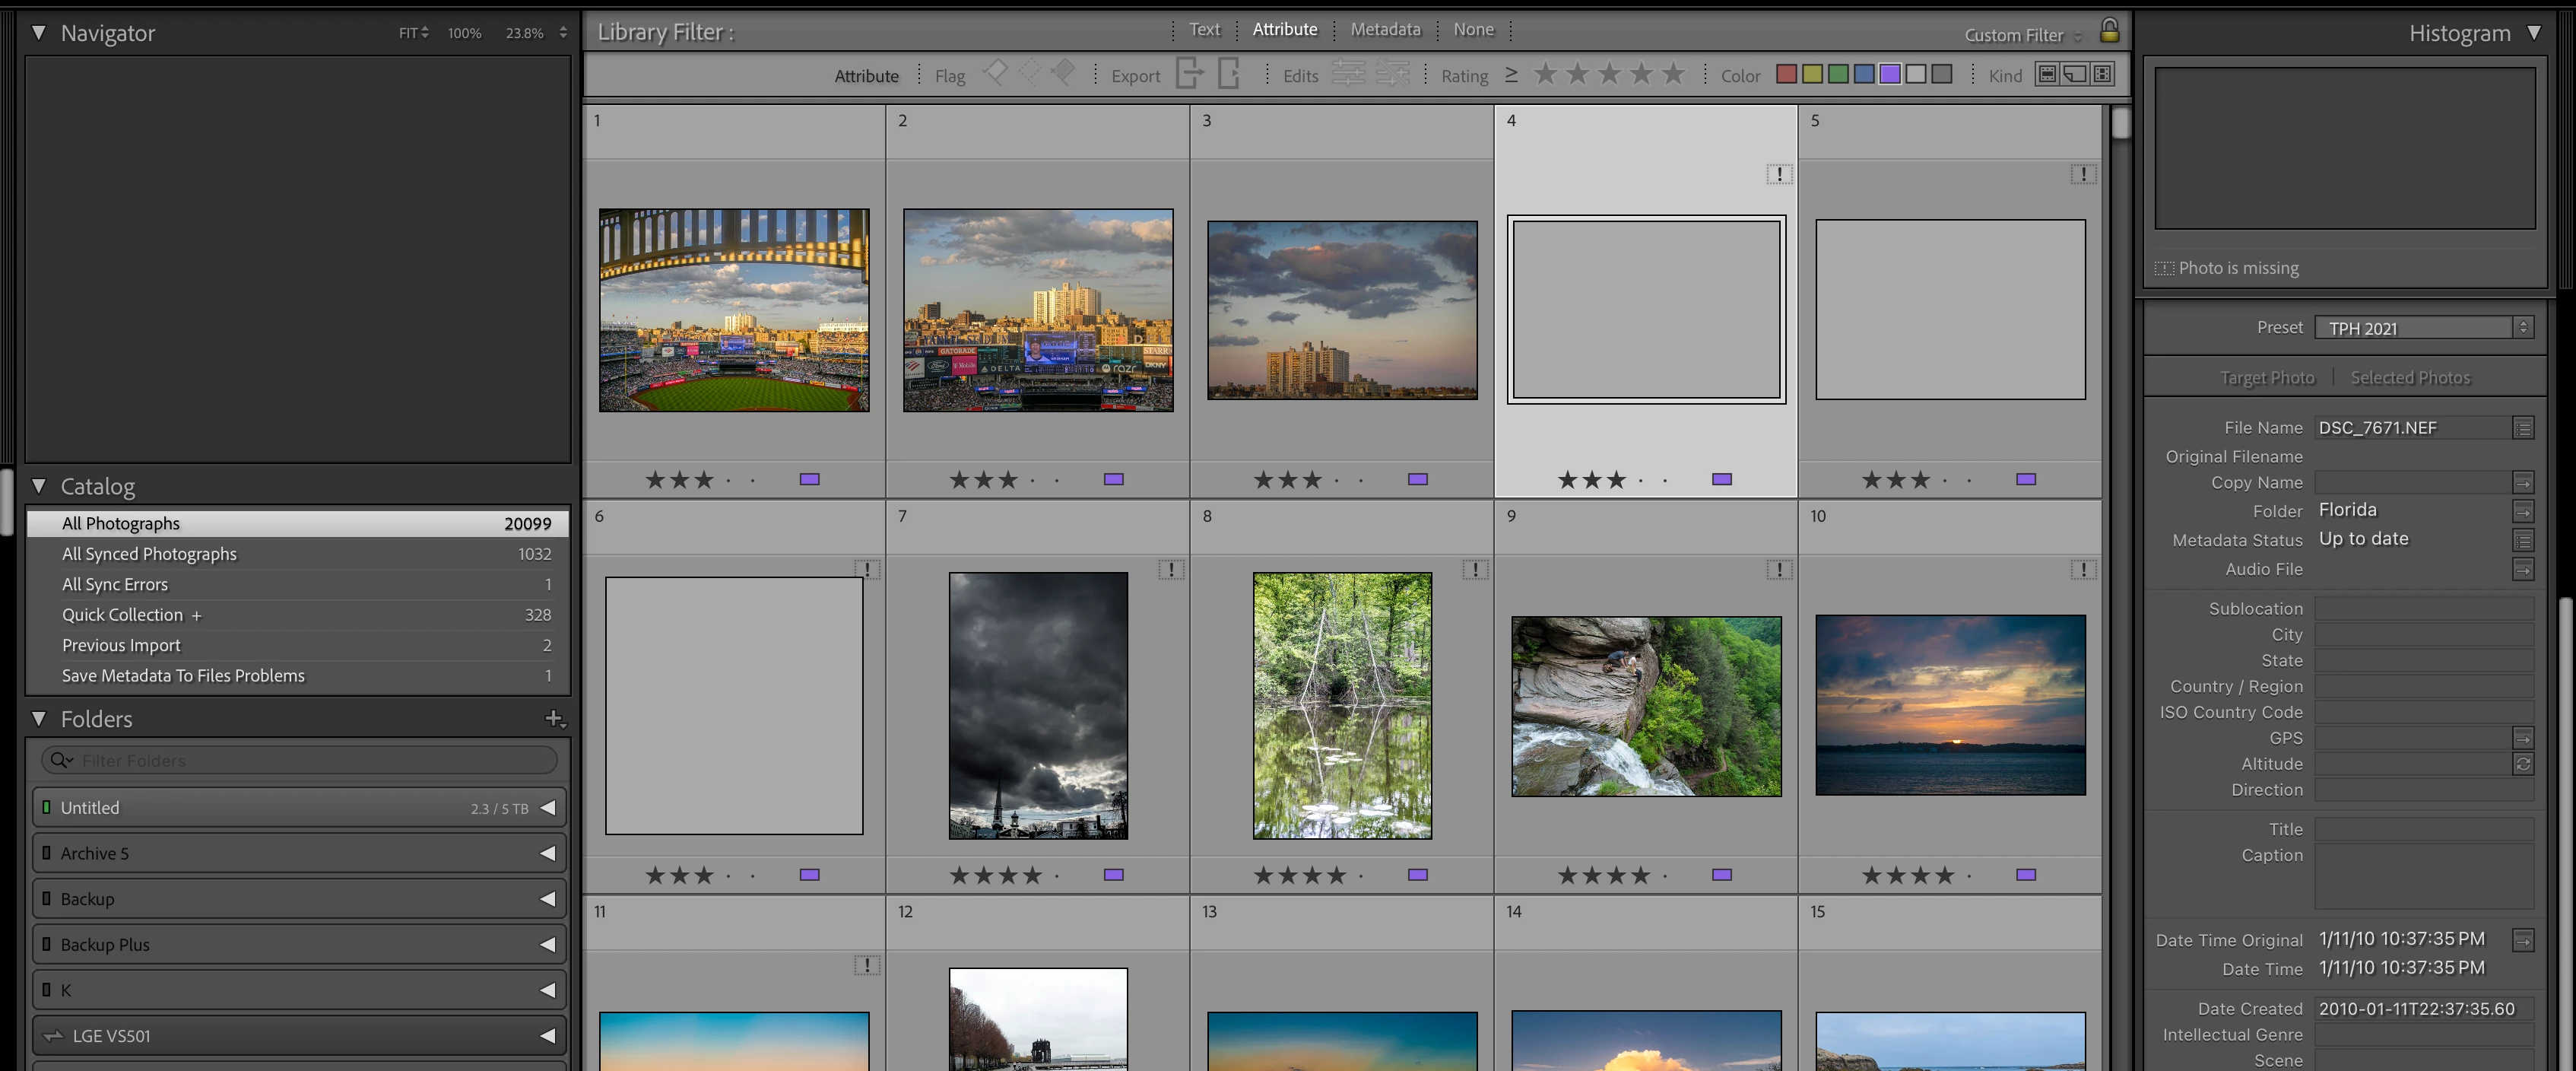
Task: Select the Text filter tab
Action: 1204,30
